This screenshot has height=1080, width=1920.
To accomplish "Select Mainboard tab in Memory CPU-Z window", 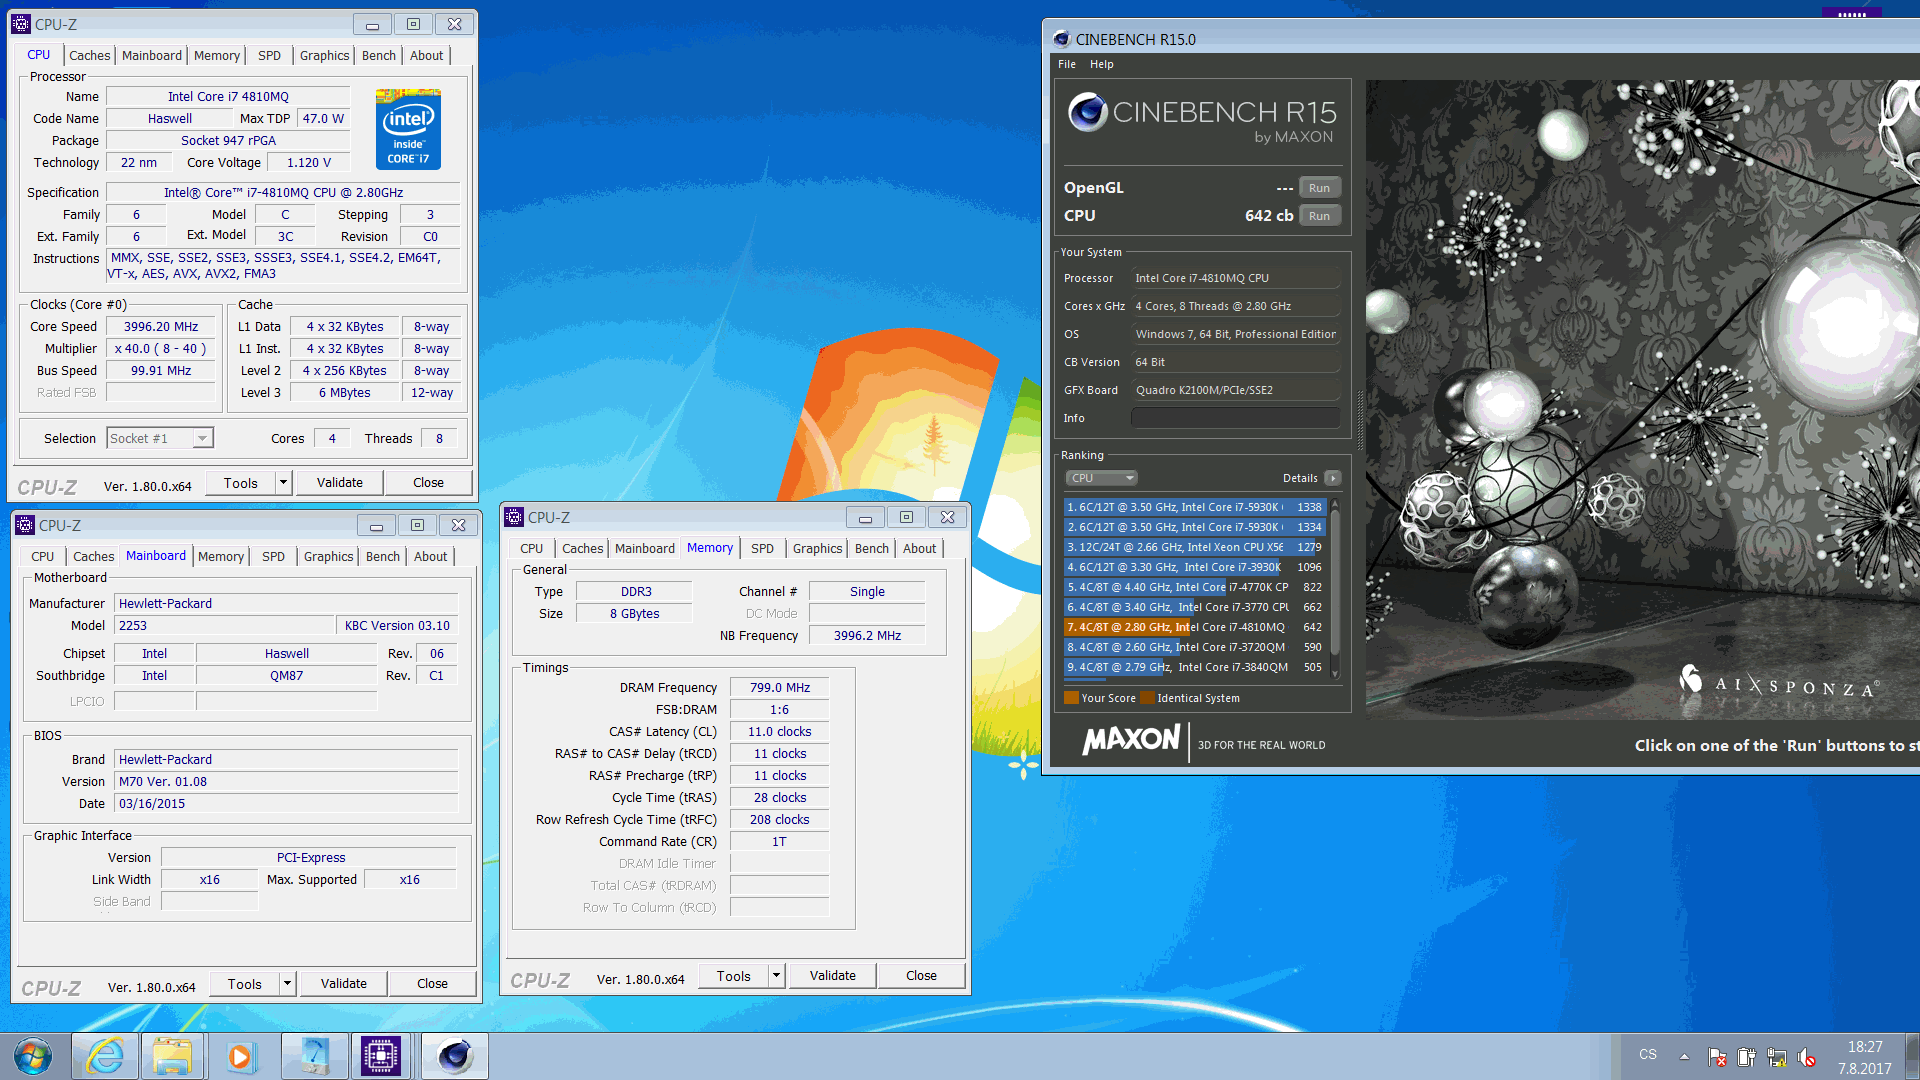I will point(644,548).
